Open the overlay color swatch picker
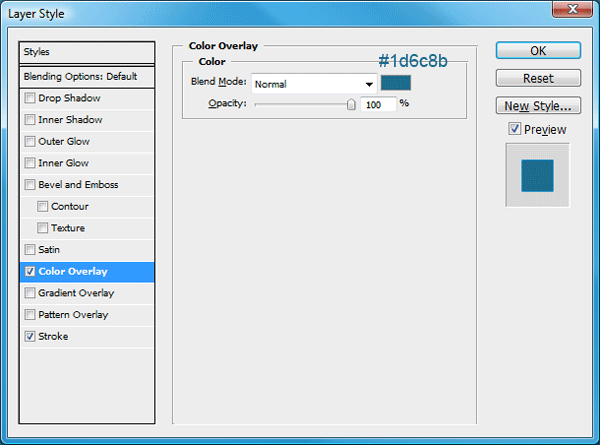This screenshot has width=600, height=445. 396,83
